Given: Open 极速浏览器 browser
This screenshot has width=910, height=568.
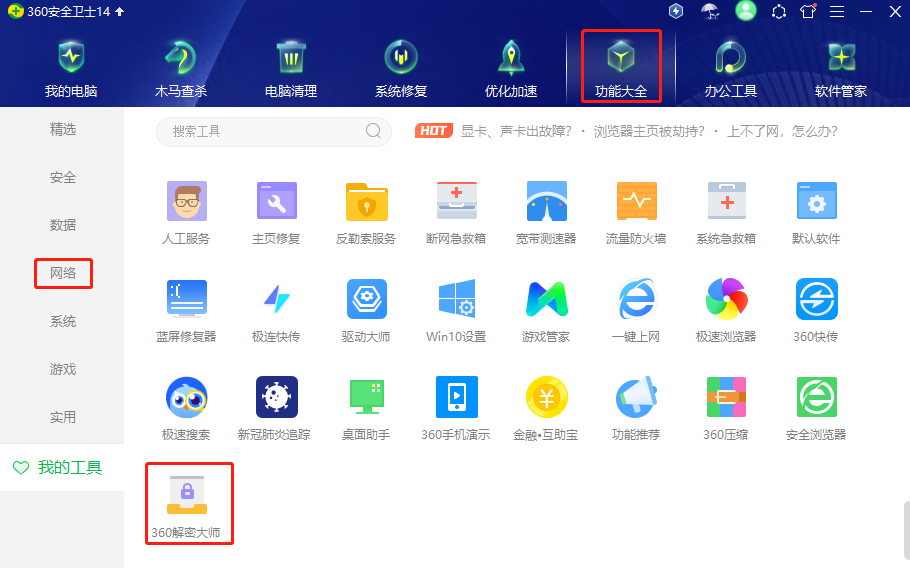Looking at the screenshot, I should [x=726, y=311].
